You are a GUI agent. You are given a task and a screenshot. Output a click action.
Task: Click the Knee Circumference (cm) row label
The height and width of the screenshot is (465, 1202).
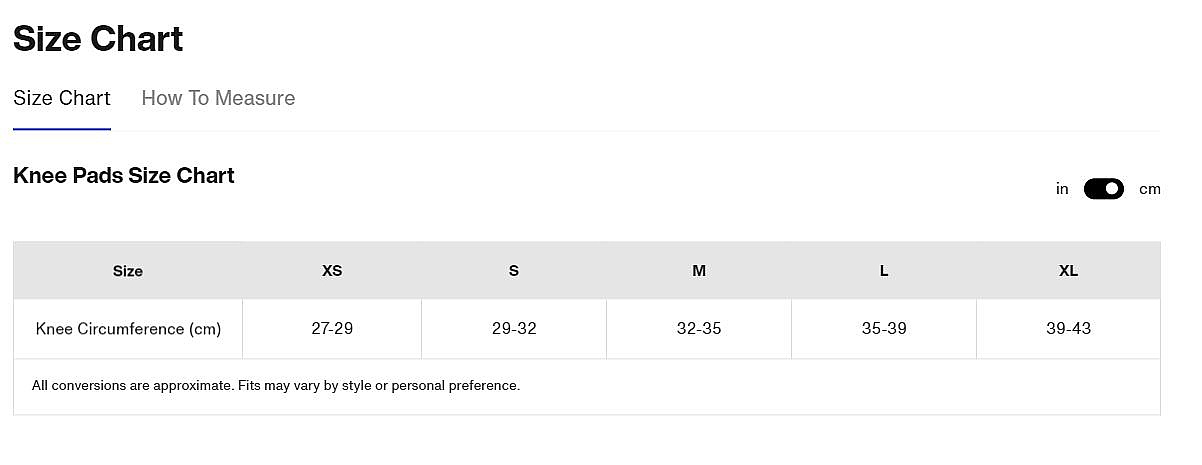128,329
